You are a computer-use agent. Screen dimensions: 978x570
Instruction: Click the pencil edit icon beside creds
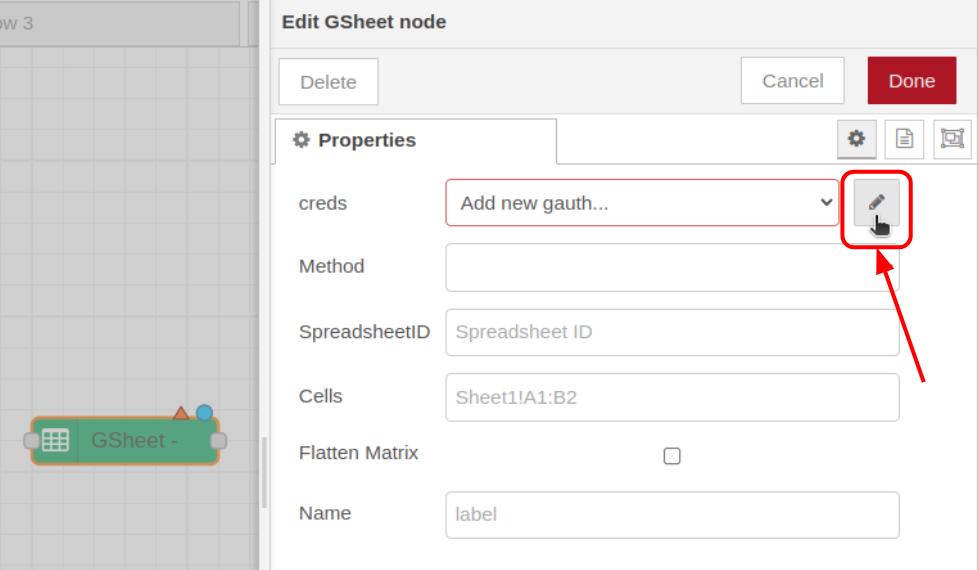[x=876, y=202]
